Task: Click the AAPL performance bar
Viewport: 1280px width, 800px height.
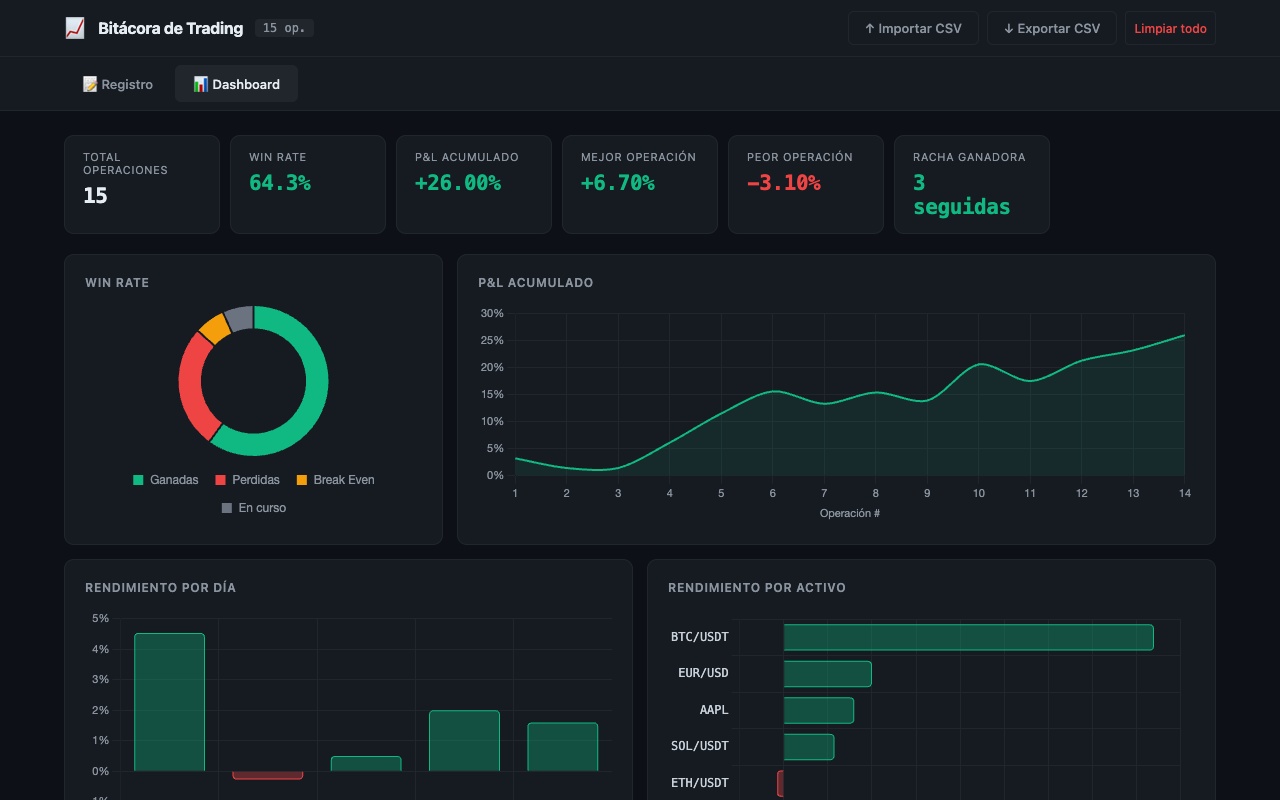Action: pos(818,710)
